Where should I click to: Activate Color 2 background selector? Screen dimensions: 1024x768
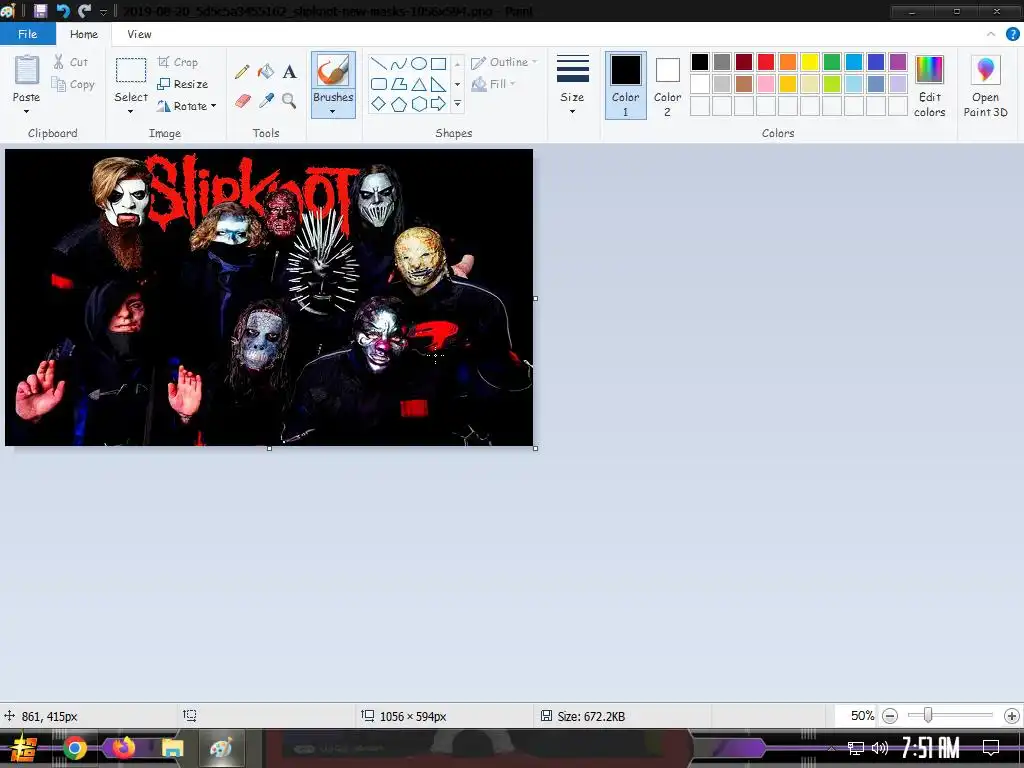(x=667, y=86)
